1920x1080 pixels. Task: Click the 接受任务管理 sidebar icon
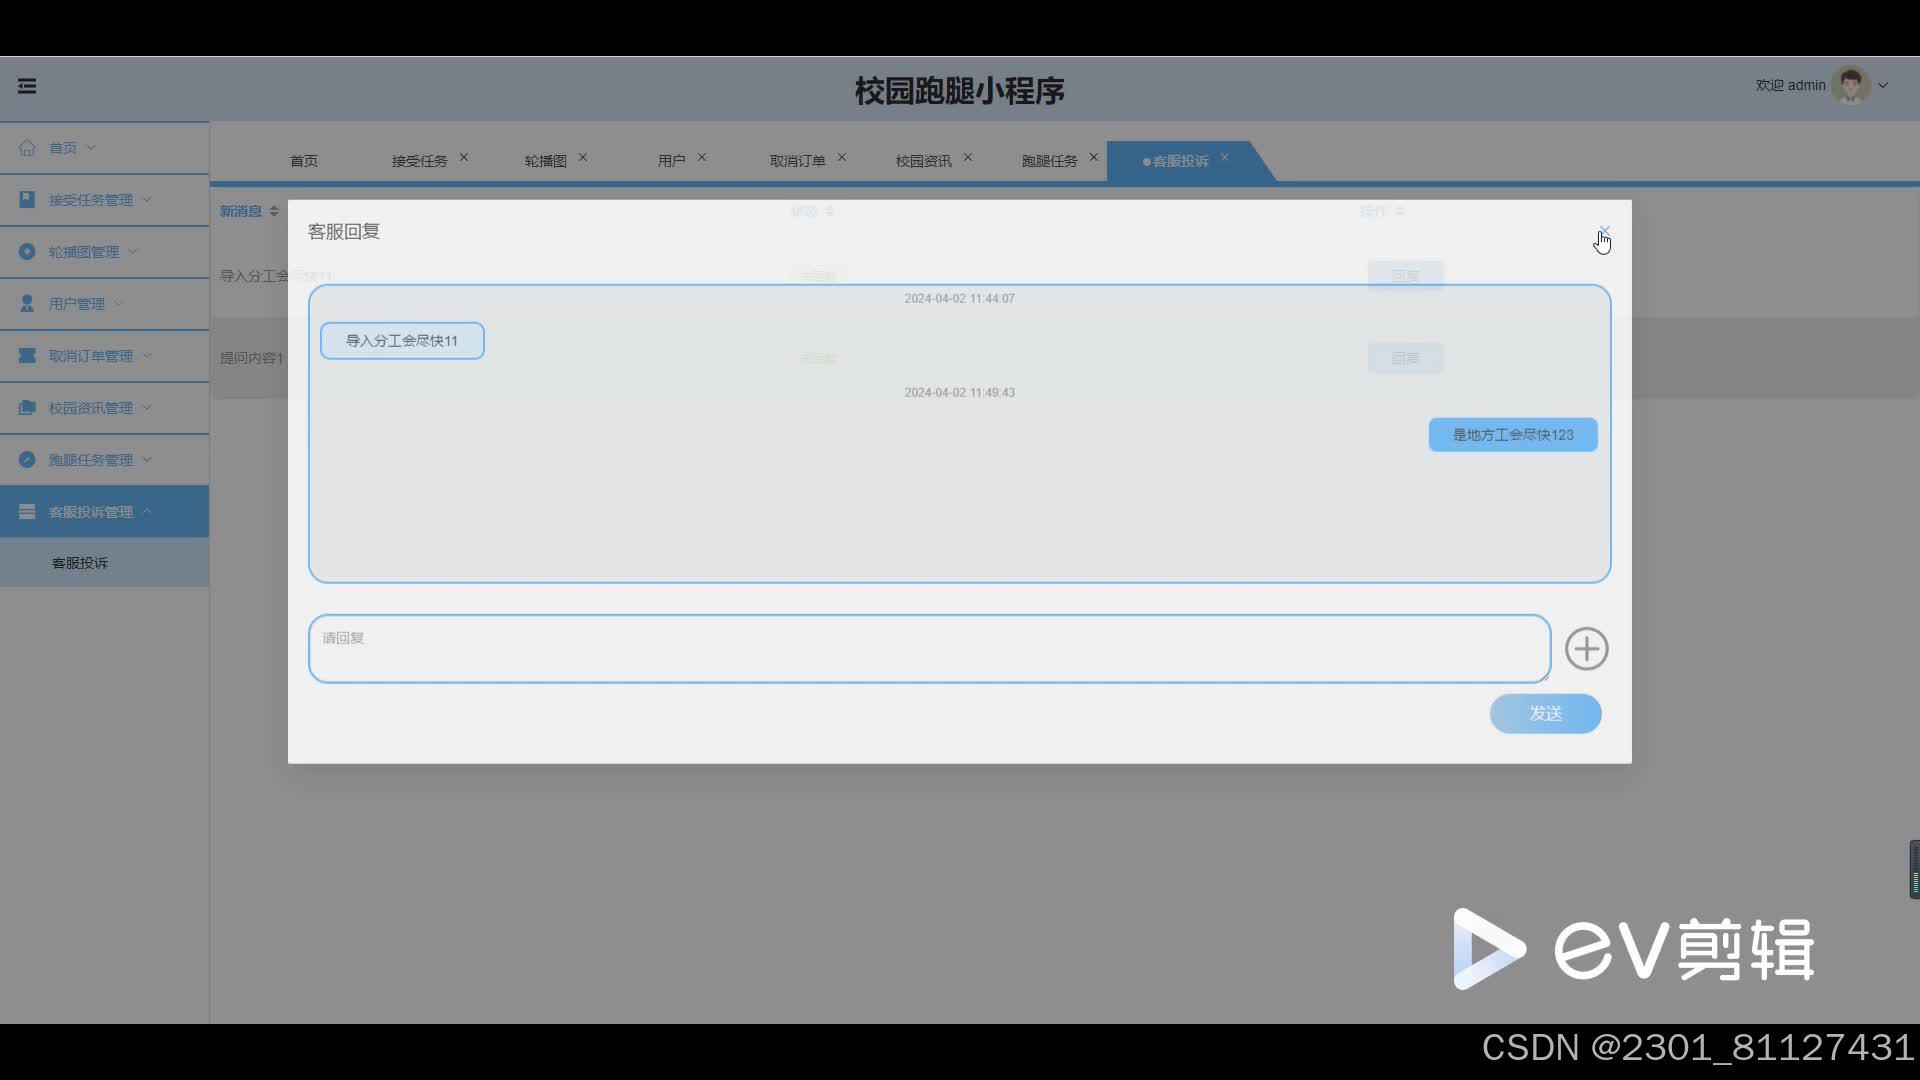[27, 200]
